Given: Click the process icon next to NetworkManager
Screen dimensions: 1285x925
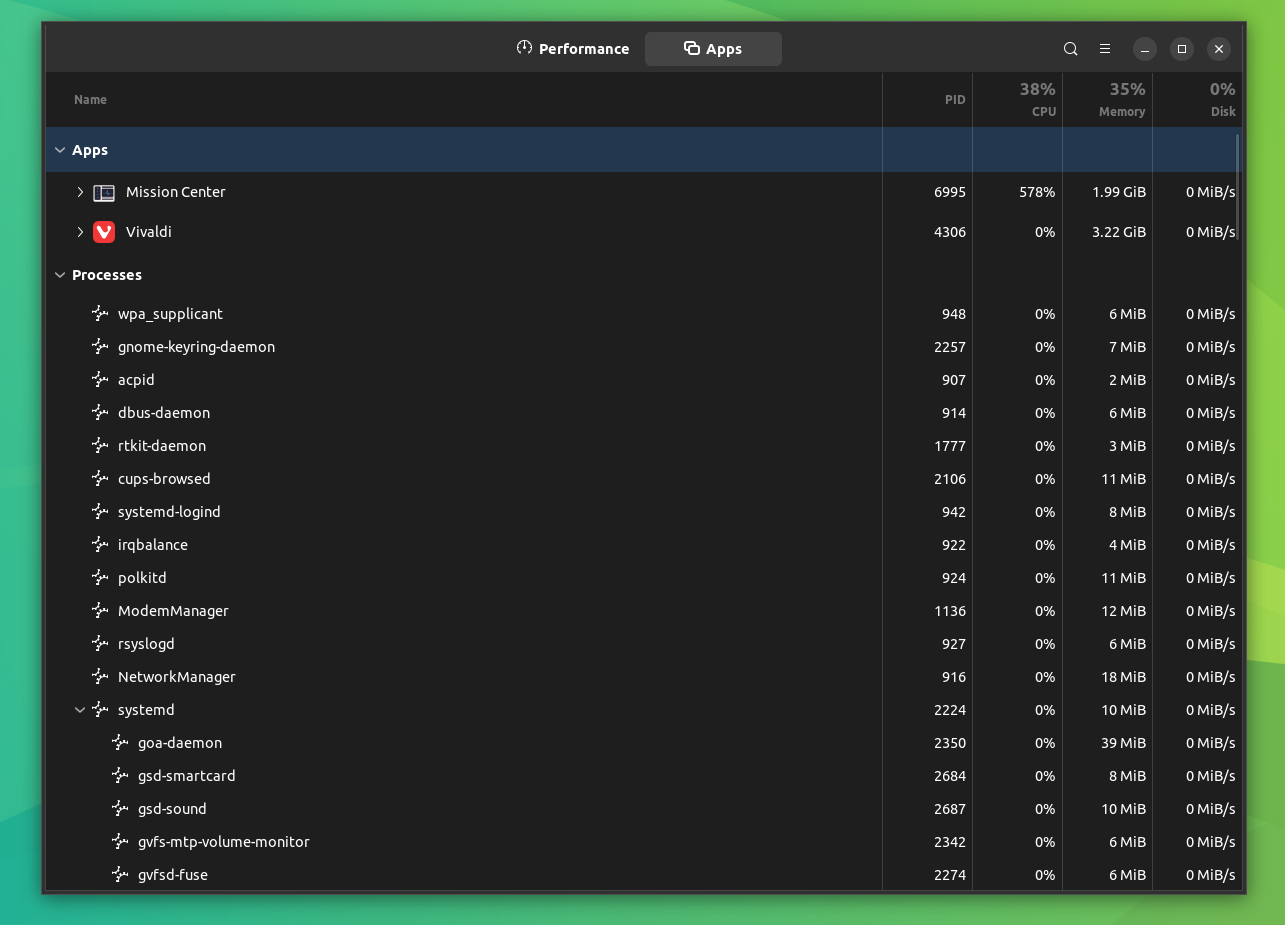Looking at the screenshot, I should (100, 676).
